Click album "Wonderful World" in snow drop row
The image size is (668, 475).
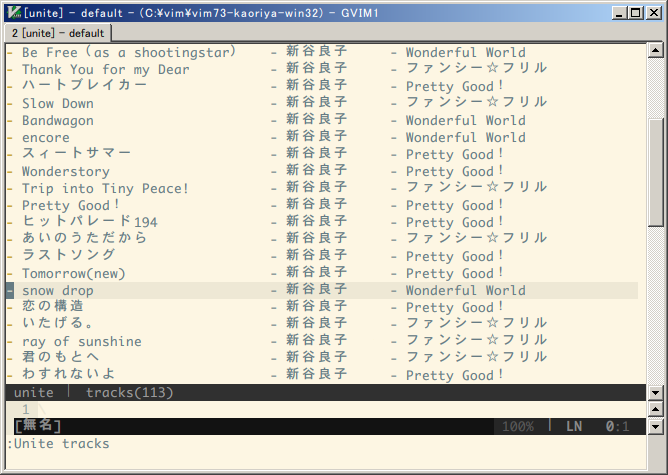click(466, 291)
